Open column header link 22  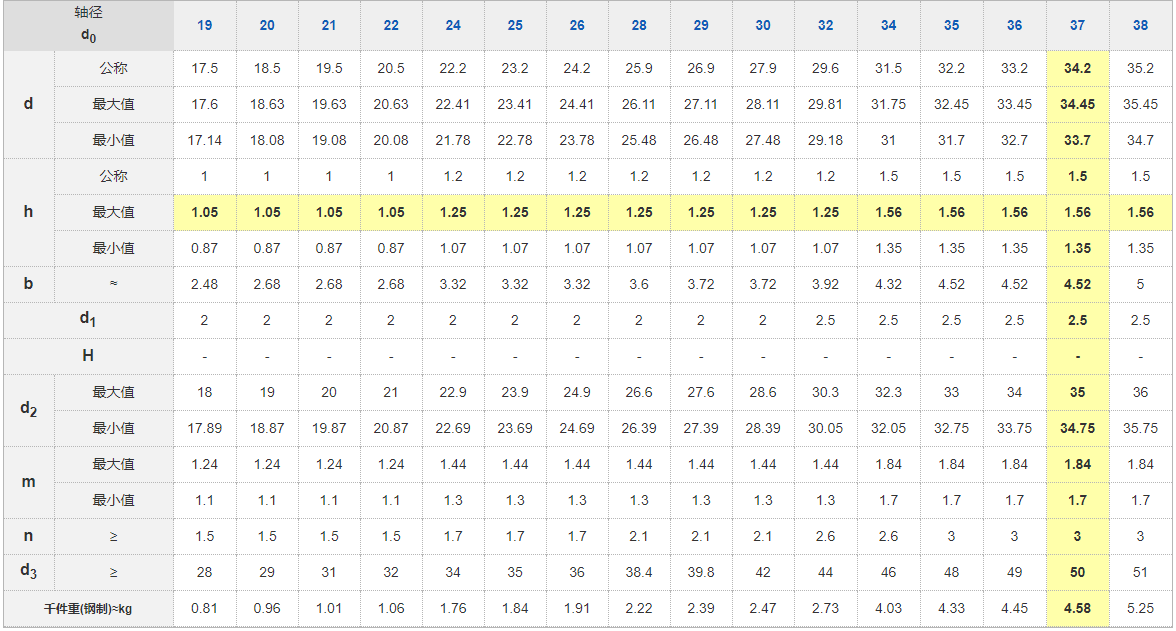pos(391,25)
